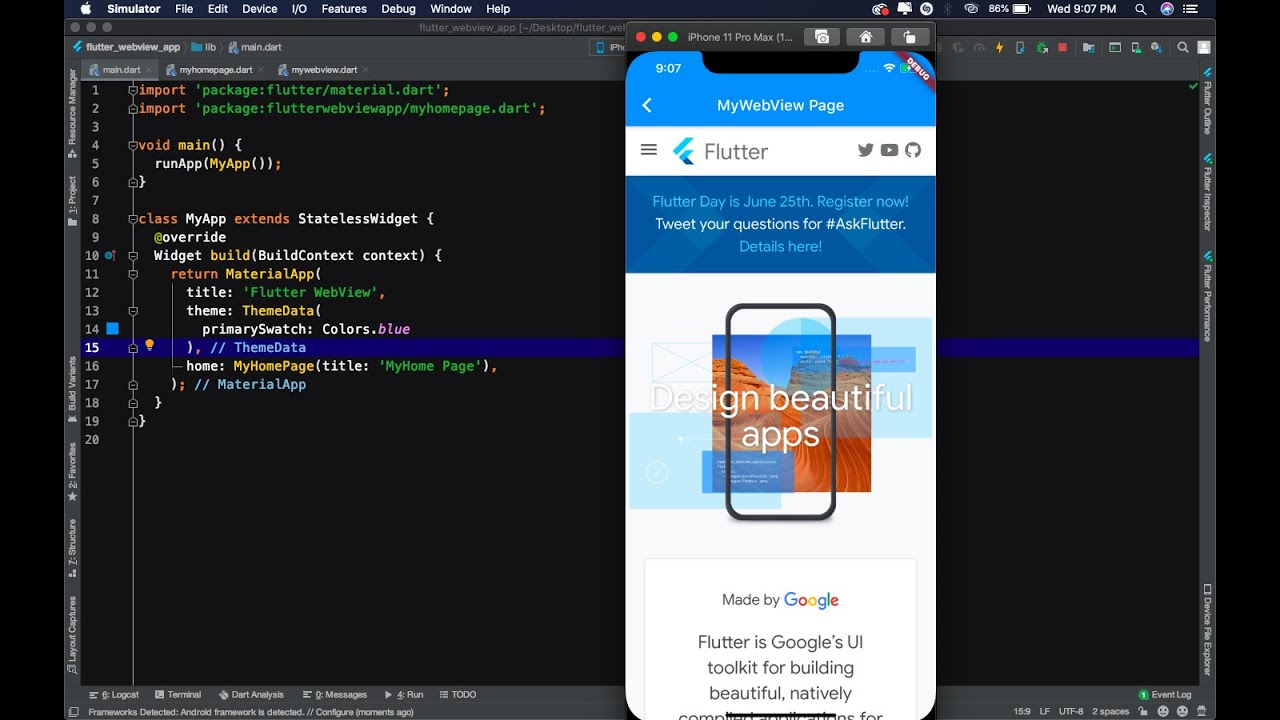This screenshot has height=720, width=1280.
Task: Open the Window menu in menu bar
Action: 451,9
